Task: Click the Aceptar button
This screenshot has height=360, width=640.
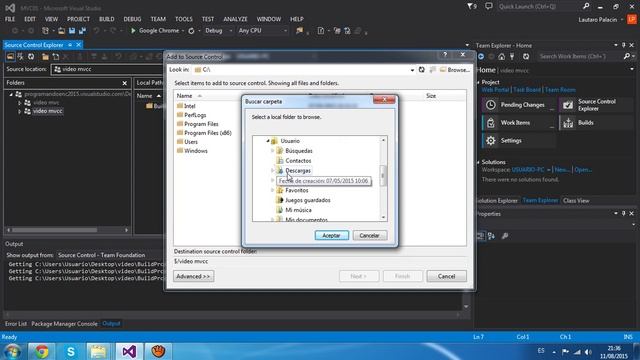Action: pos(331,236)
